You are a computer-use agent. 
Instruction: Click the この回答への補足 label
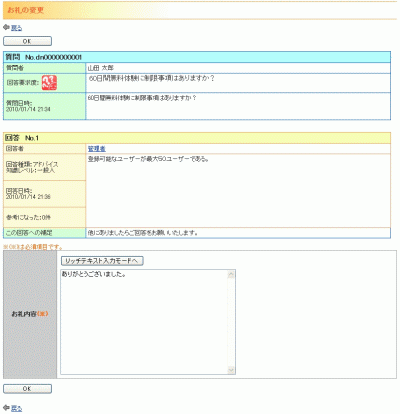[x=29, y=233]
